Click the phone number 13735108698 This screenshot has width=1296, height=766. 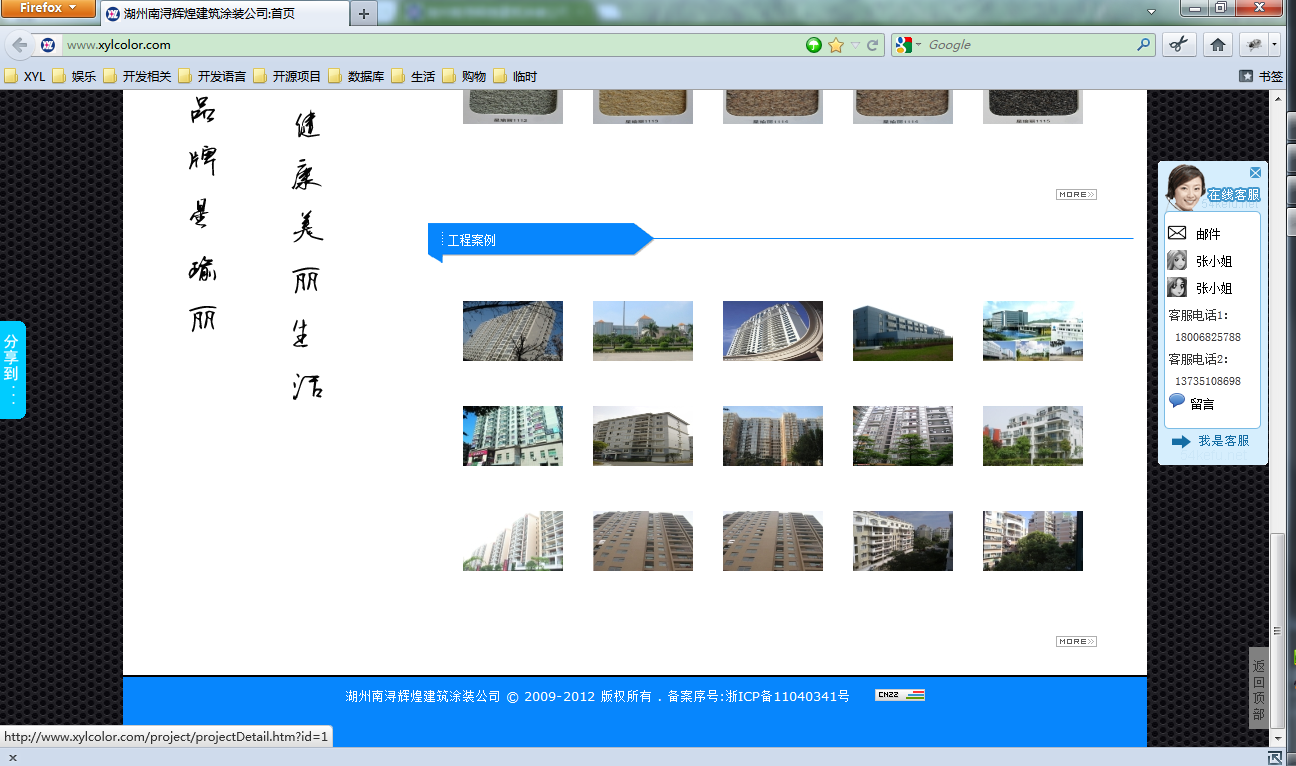tap(1208, 382)
